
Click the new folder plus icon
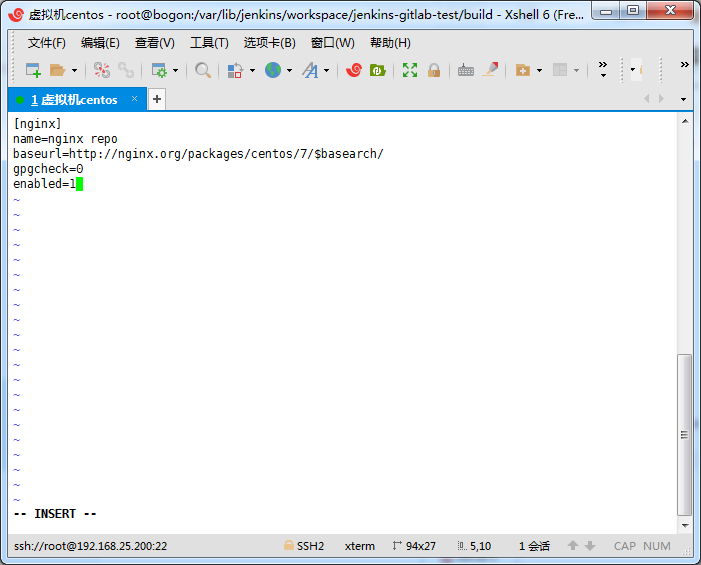click(523, 70)
